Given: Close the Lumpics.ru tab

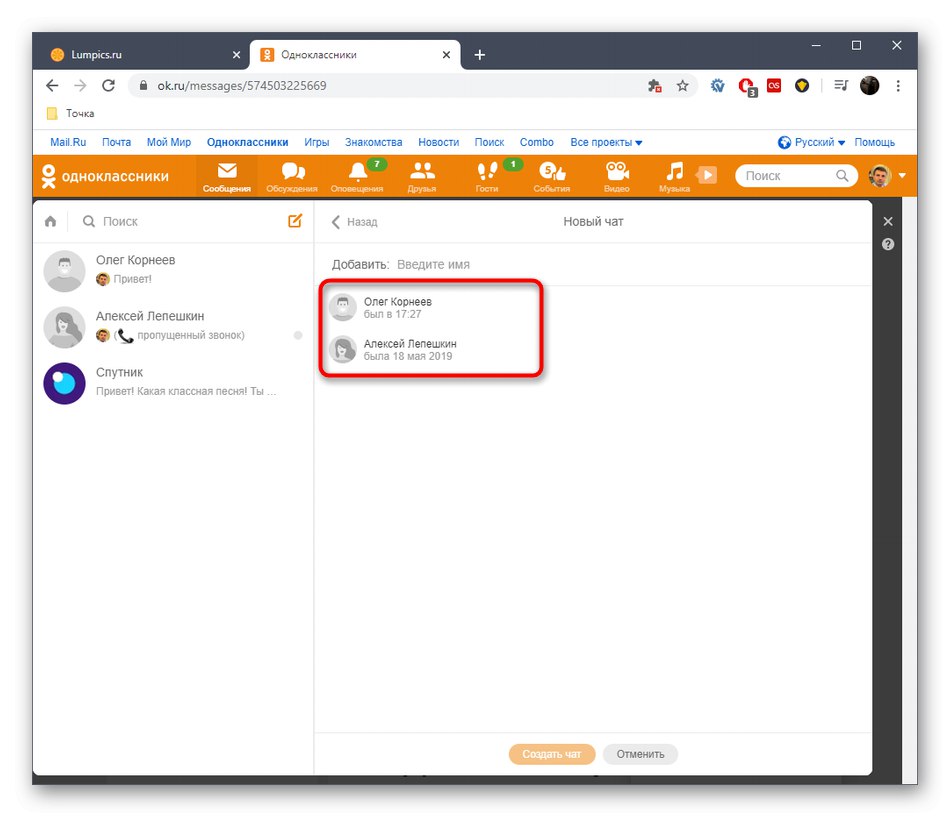Looking at the screenshot, I should pos(236,55).
